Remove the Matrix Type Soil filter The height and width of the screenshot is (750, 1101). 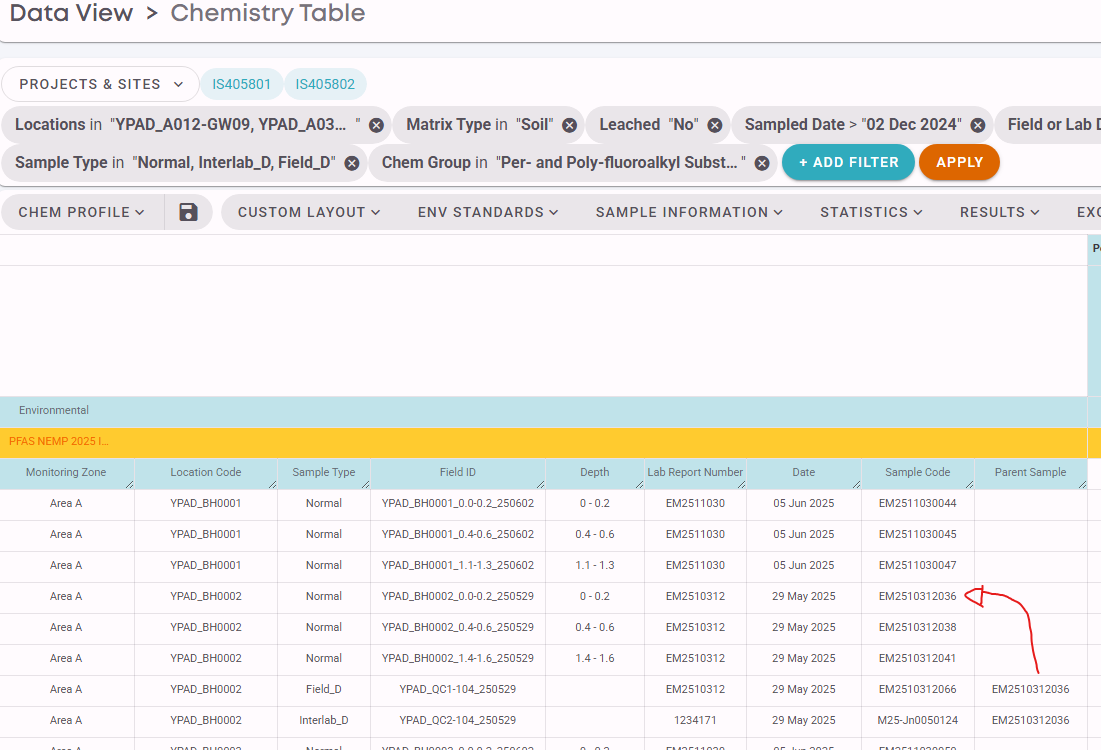pos(569,125)
